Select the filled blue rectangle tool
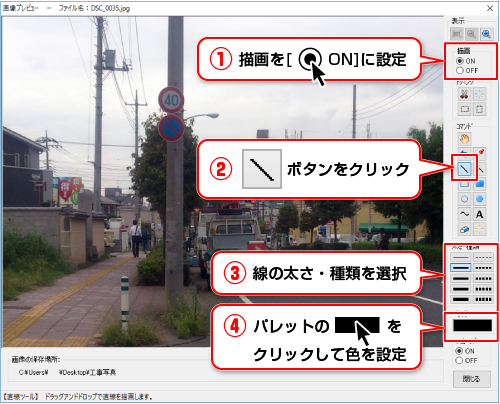 pyautogui.click(x=479, y=184)
